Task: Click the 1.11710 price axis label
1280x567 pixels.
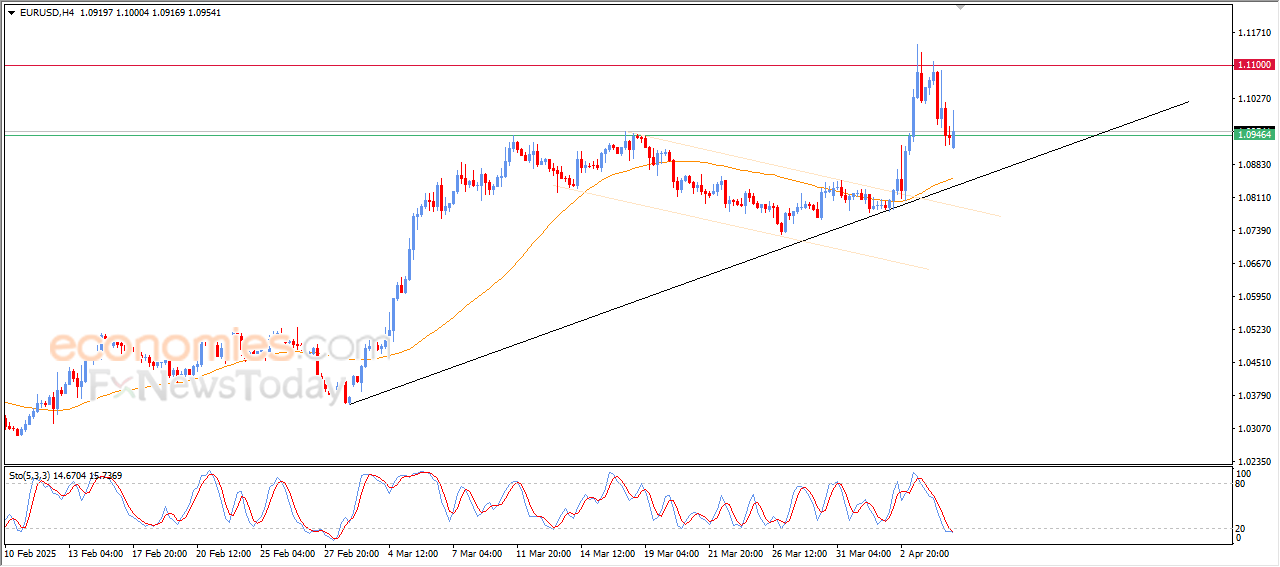Action: [x=1254, y=33]
